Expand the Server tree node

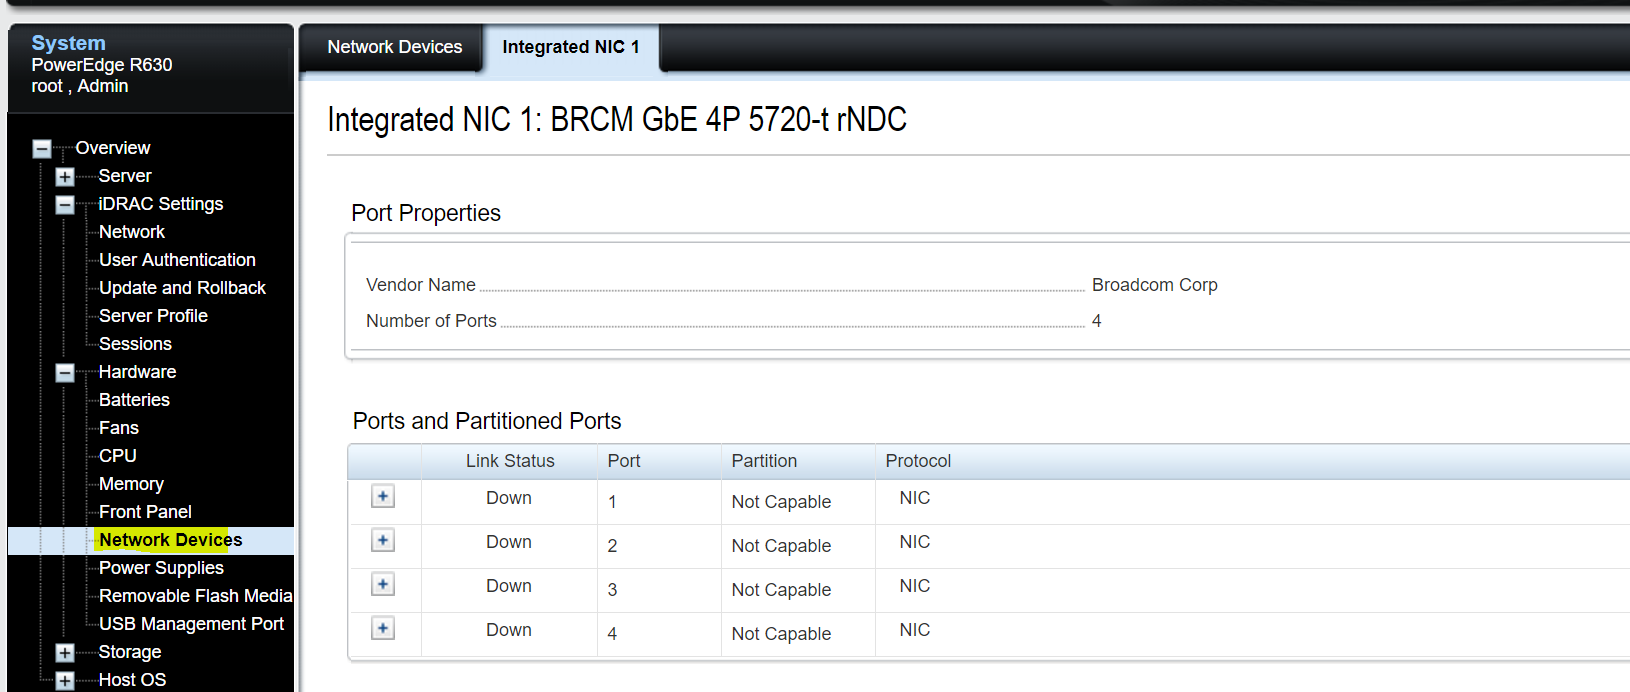65,177
